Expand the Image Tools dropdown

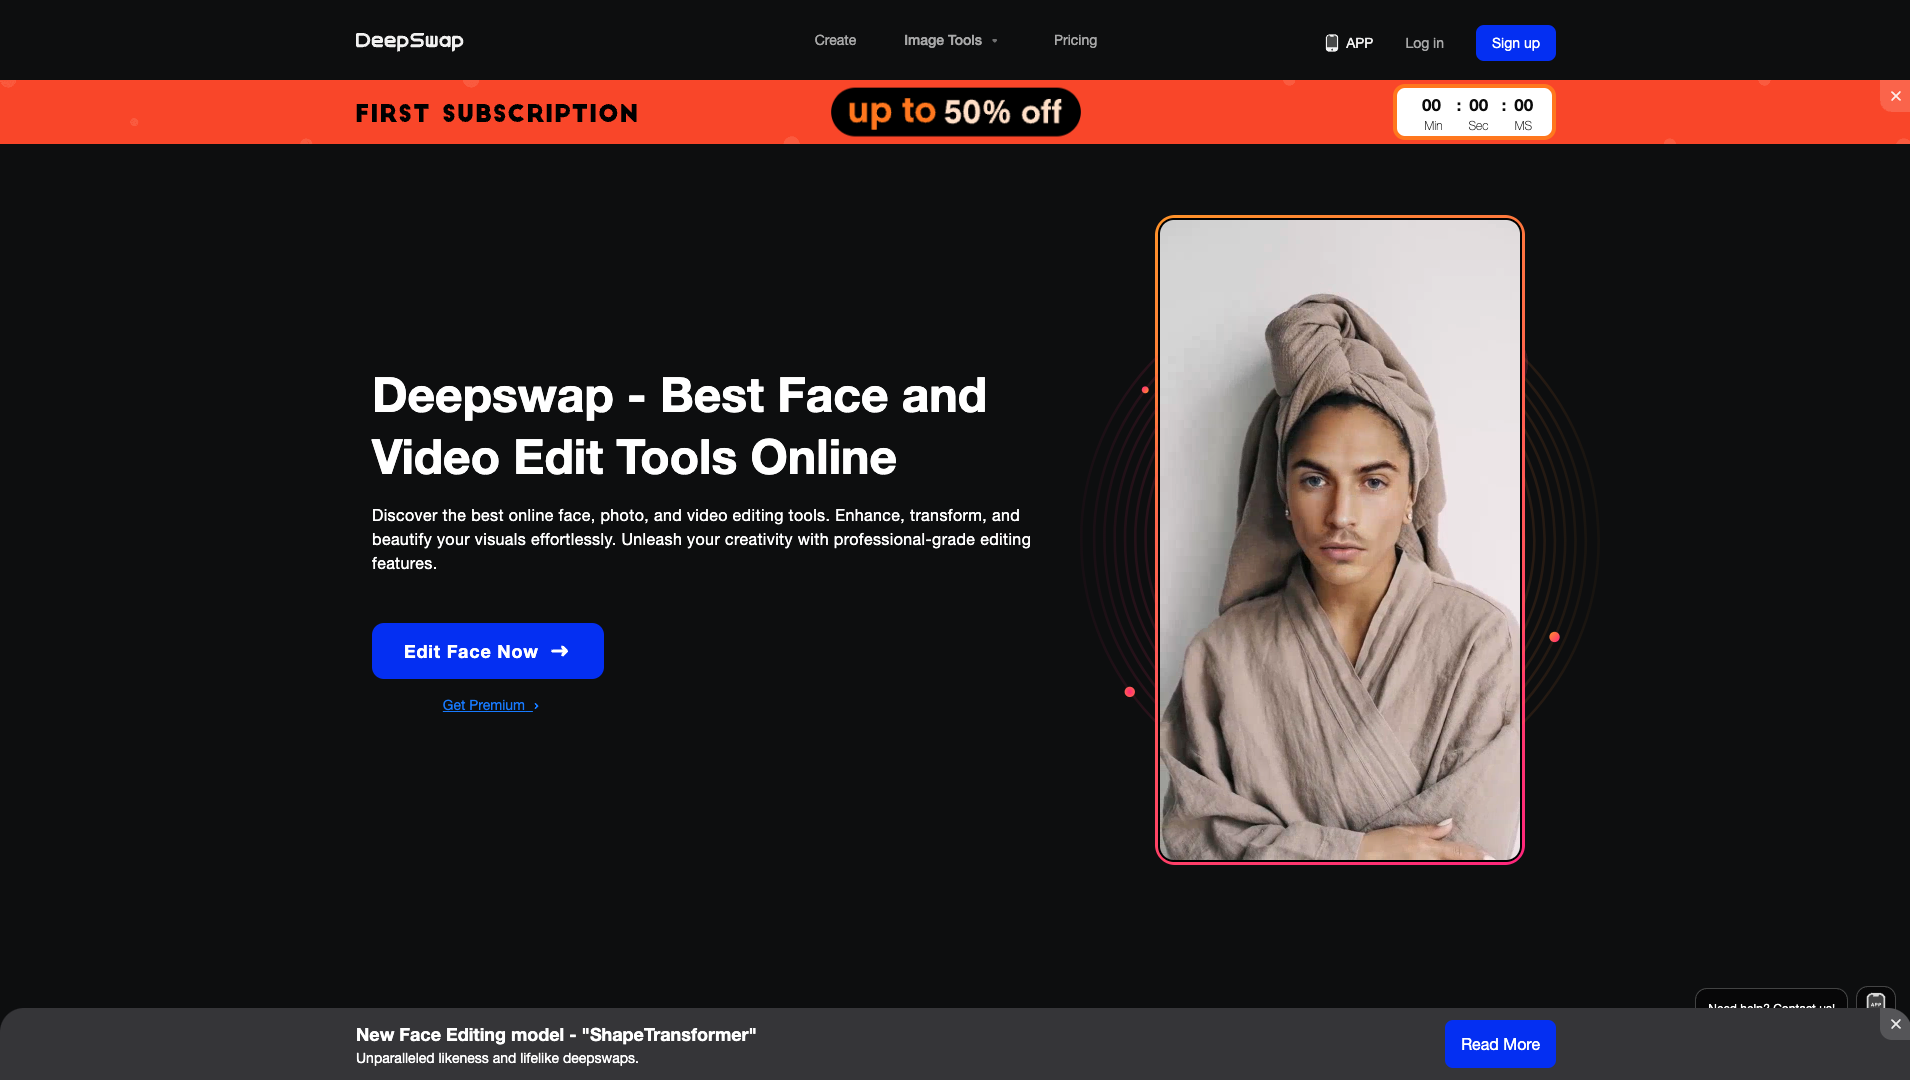pos(993,41)
